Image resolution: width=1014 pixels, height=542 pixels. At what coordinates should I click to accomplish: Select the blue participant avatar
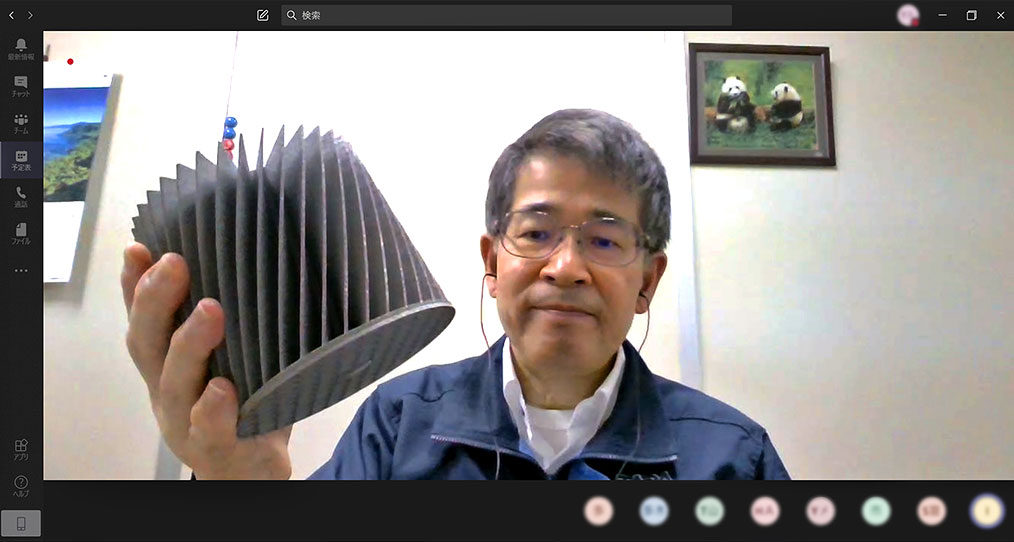[654, 511]
